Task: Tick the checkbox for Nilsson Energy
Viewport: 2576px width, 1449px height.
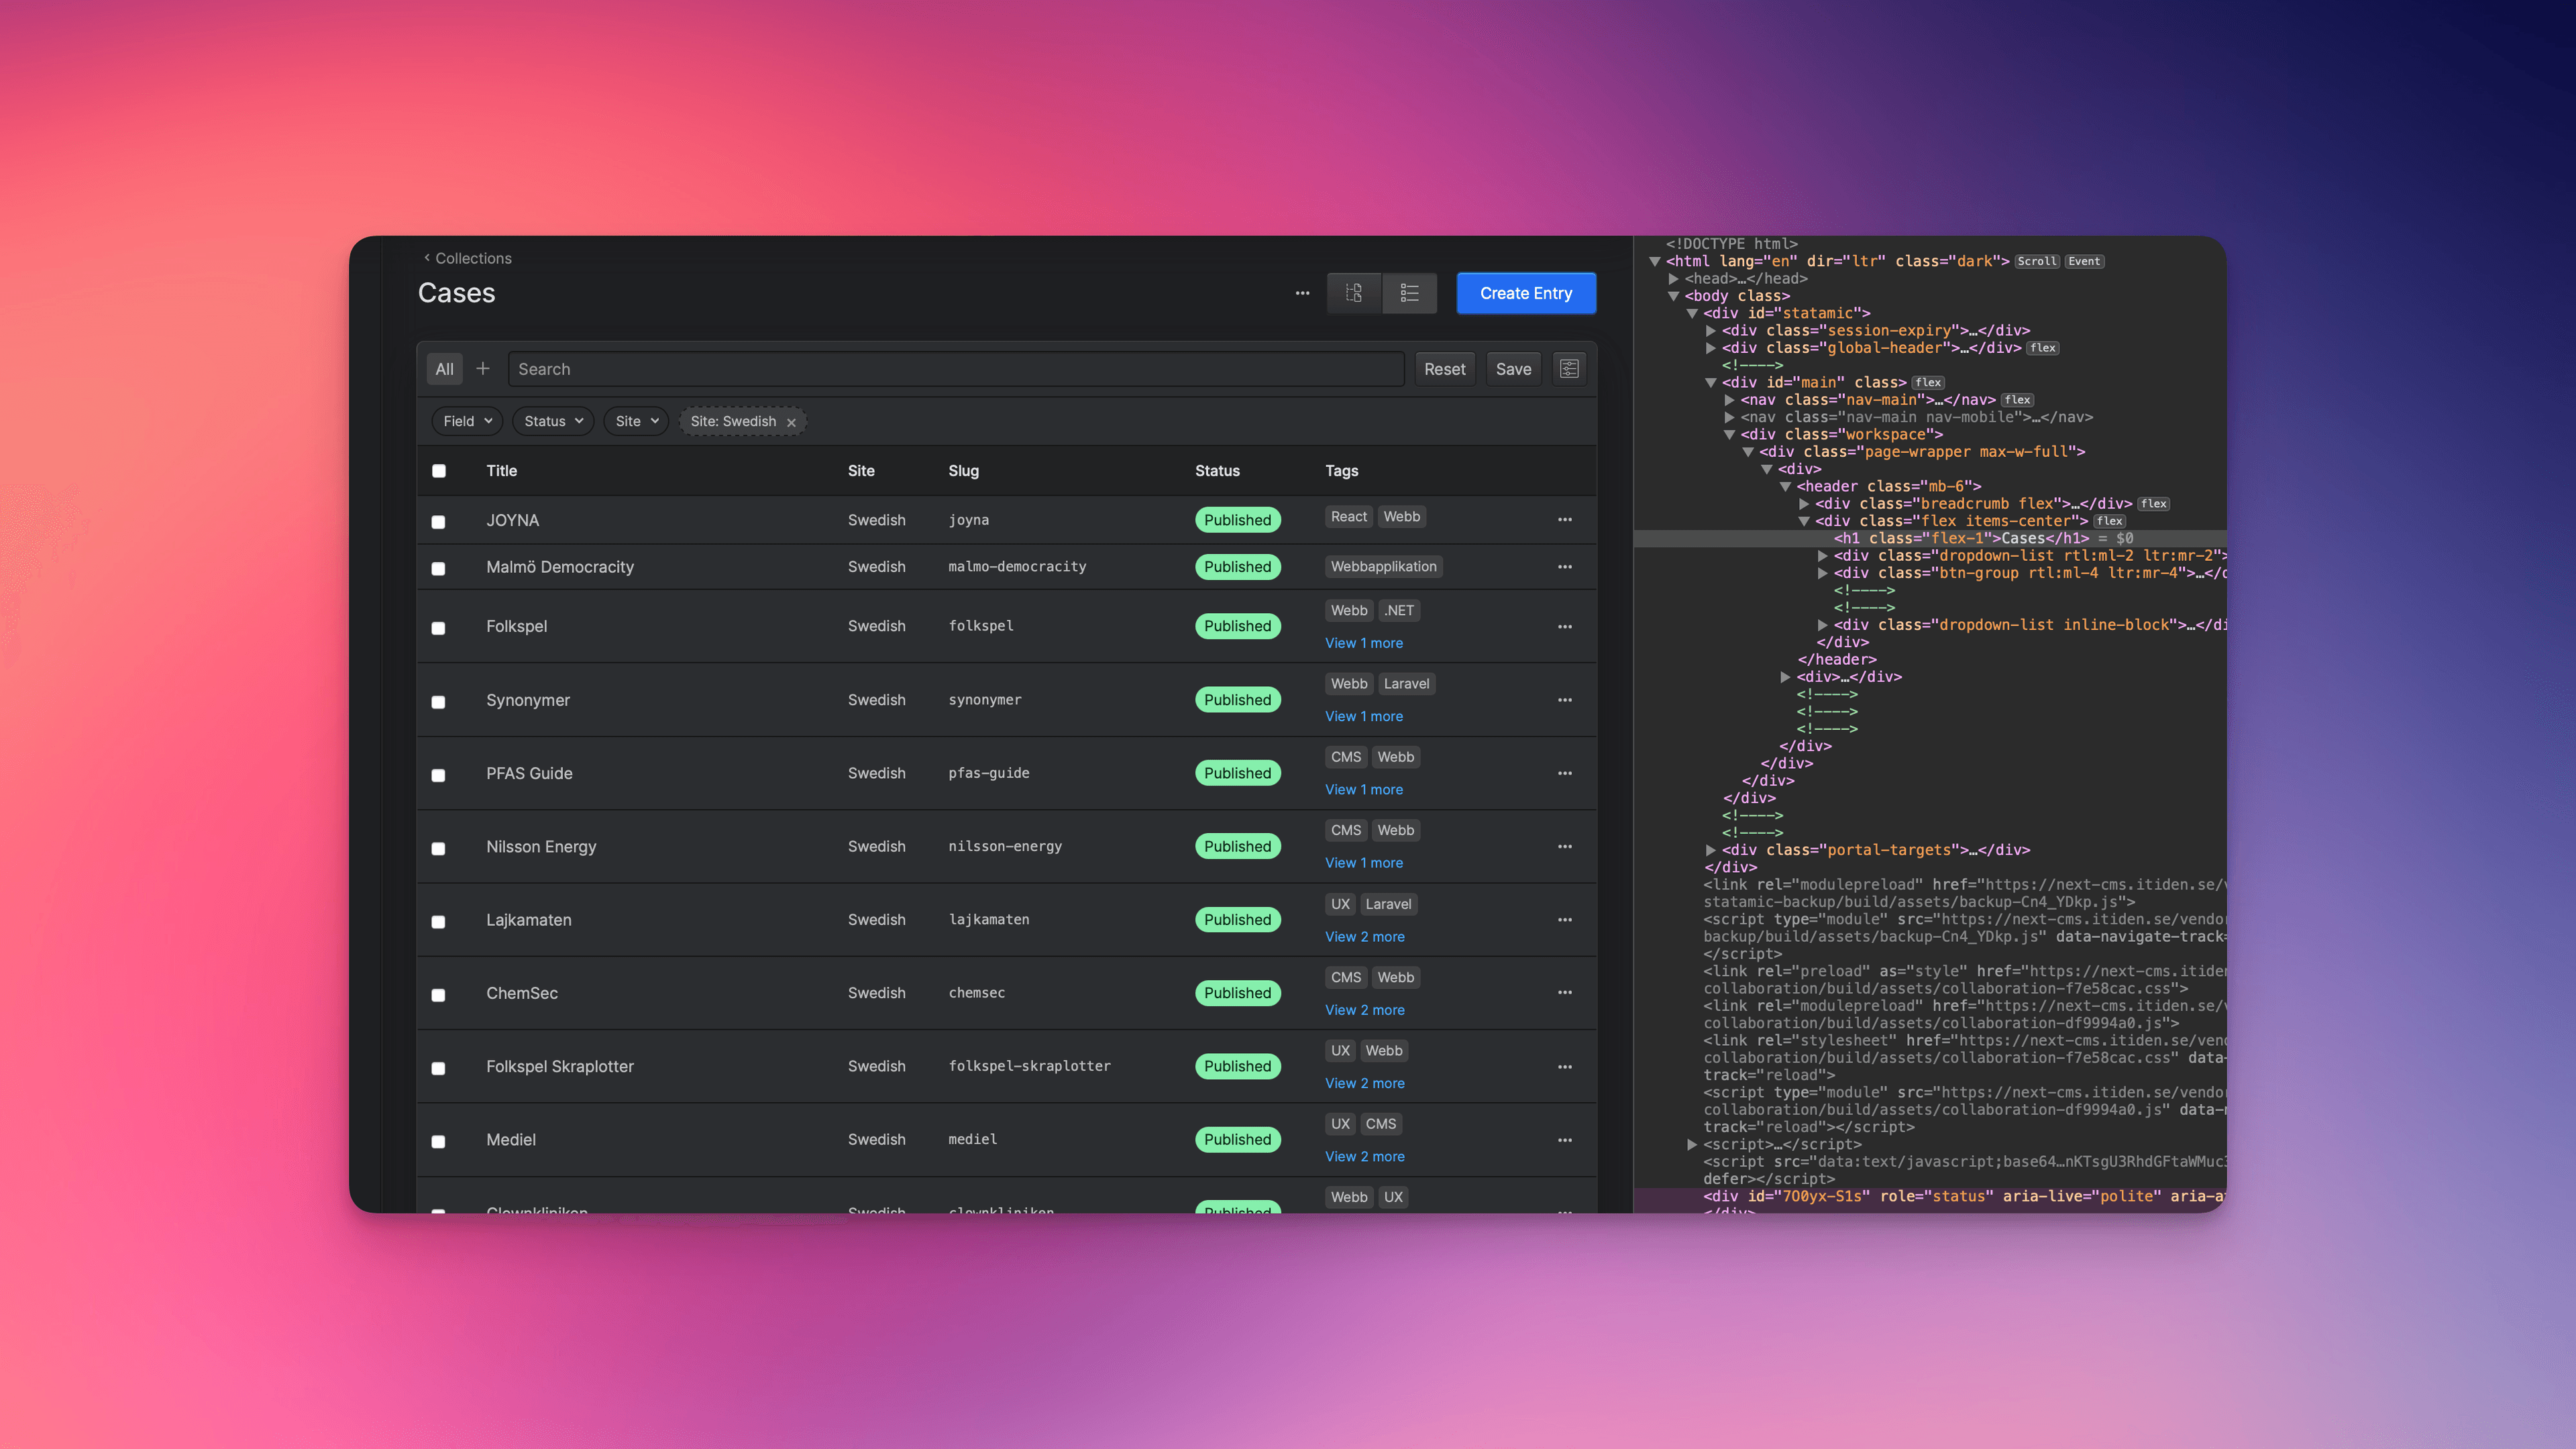Action: [x=438, y=848]
